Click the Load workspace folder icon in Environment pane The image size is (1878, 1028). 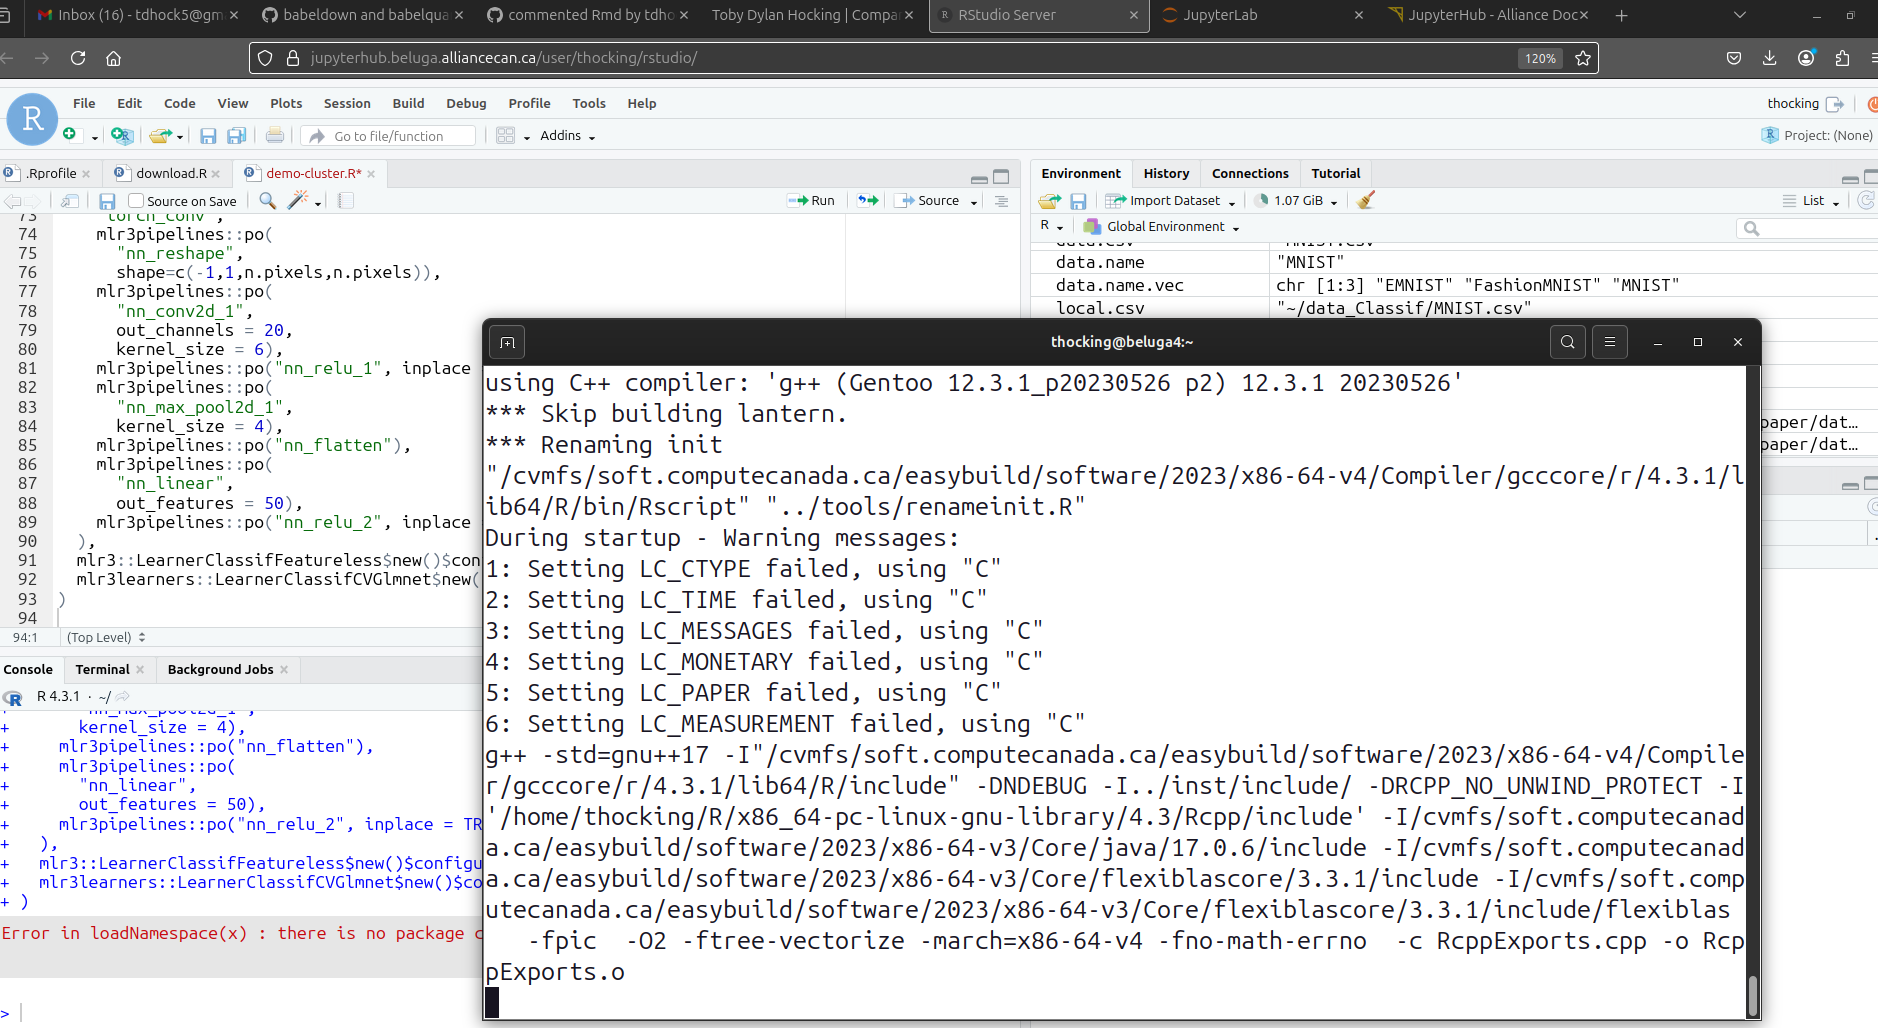click(x=1049, y=201)
